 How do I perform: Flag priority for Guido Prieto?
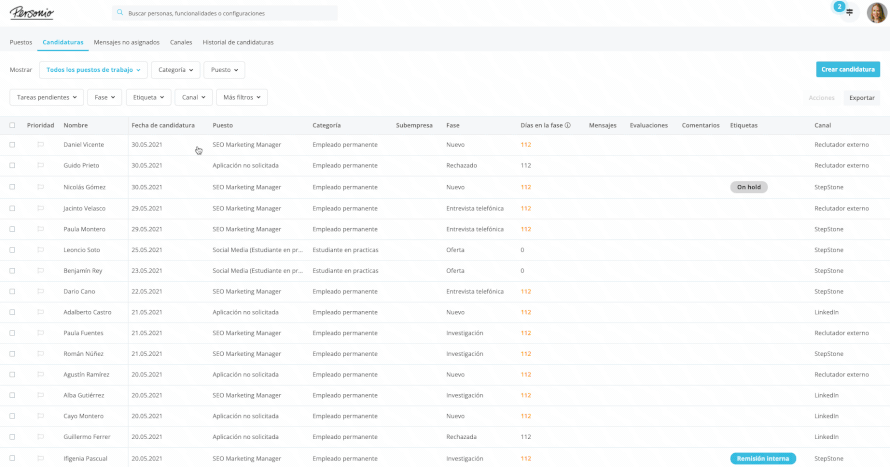[x=41, y=166]
